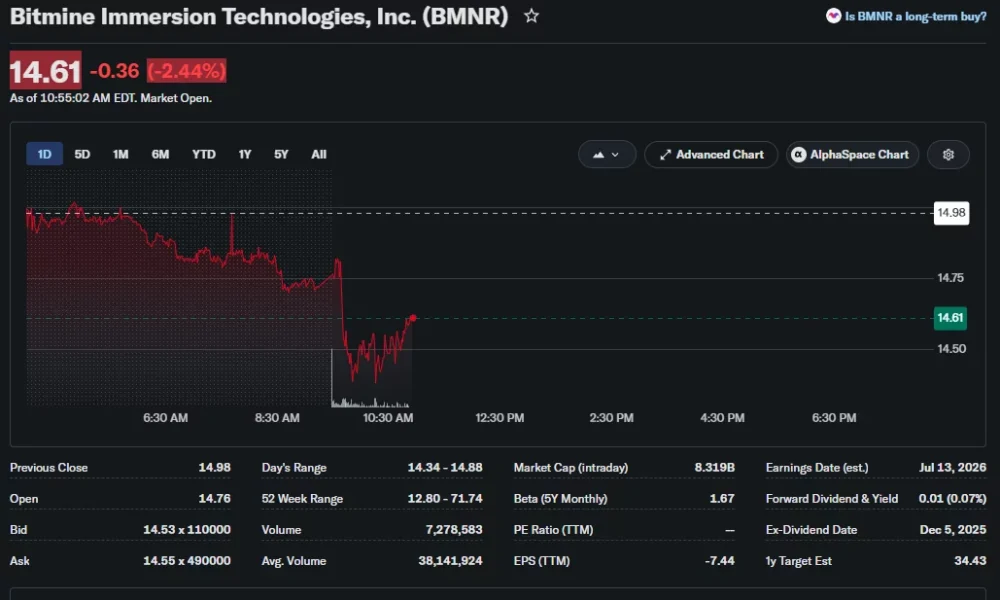Click the Ex-Dividend Date value Dec 5, 2025

[x=953, y=529]
